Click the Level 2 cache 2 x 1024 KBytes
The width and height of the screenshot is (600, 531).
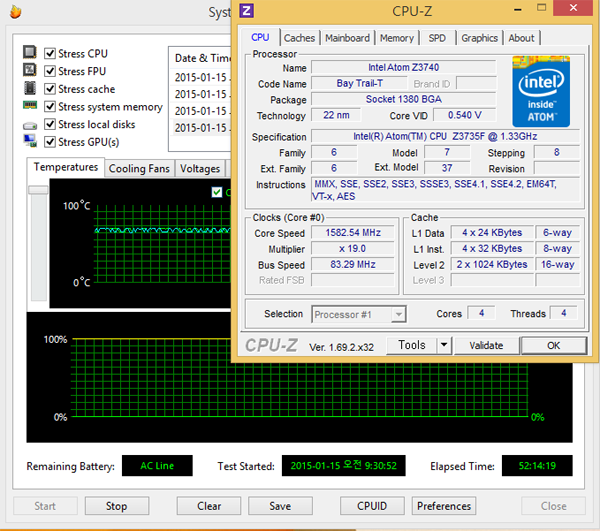point(492,264)
